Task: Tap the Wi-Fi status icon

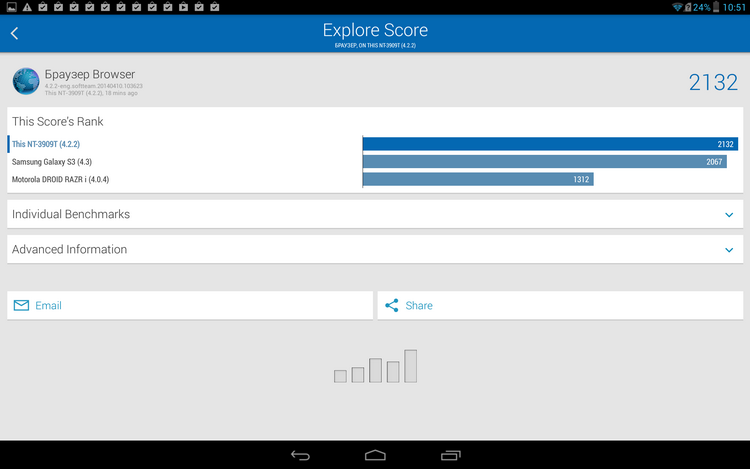Action: [677, 7]
